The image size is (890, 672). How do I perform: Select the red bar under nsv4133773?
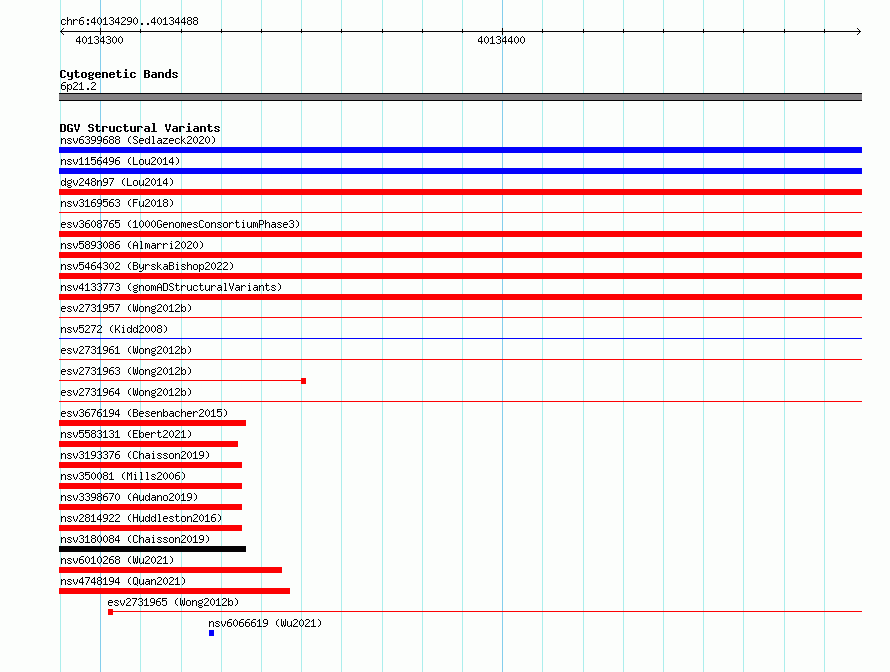460,297
